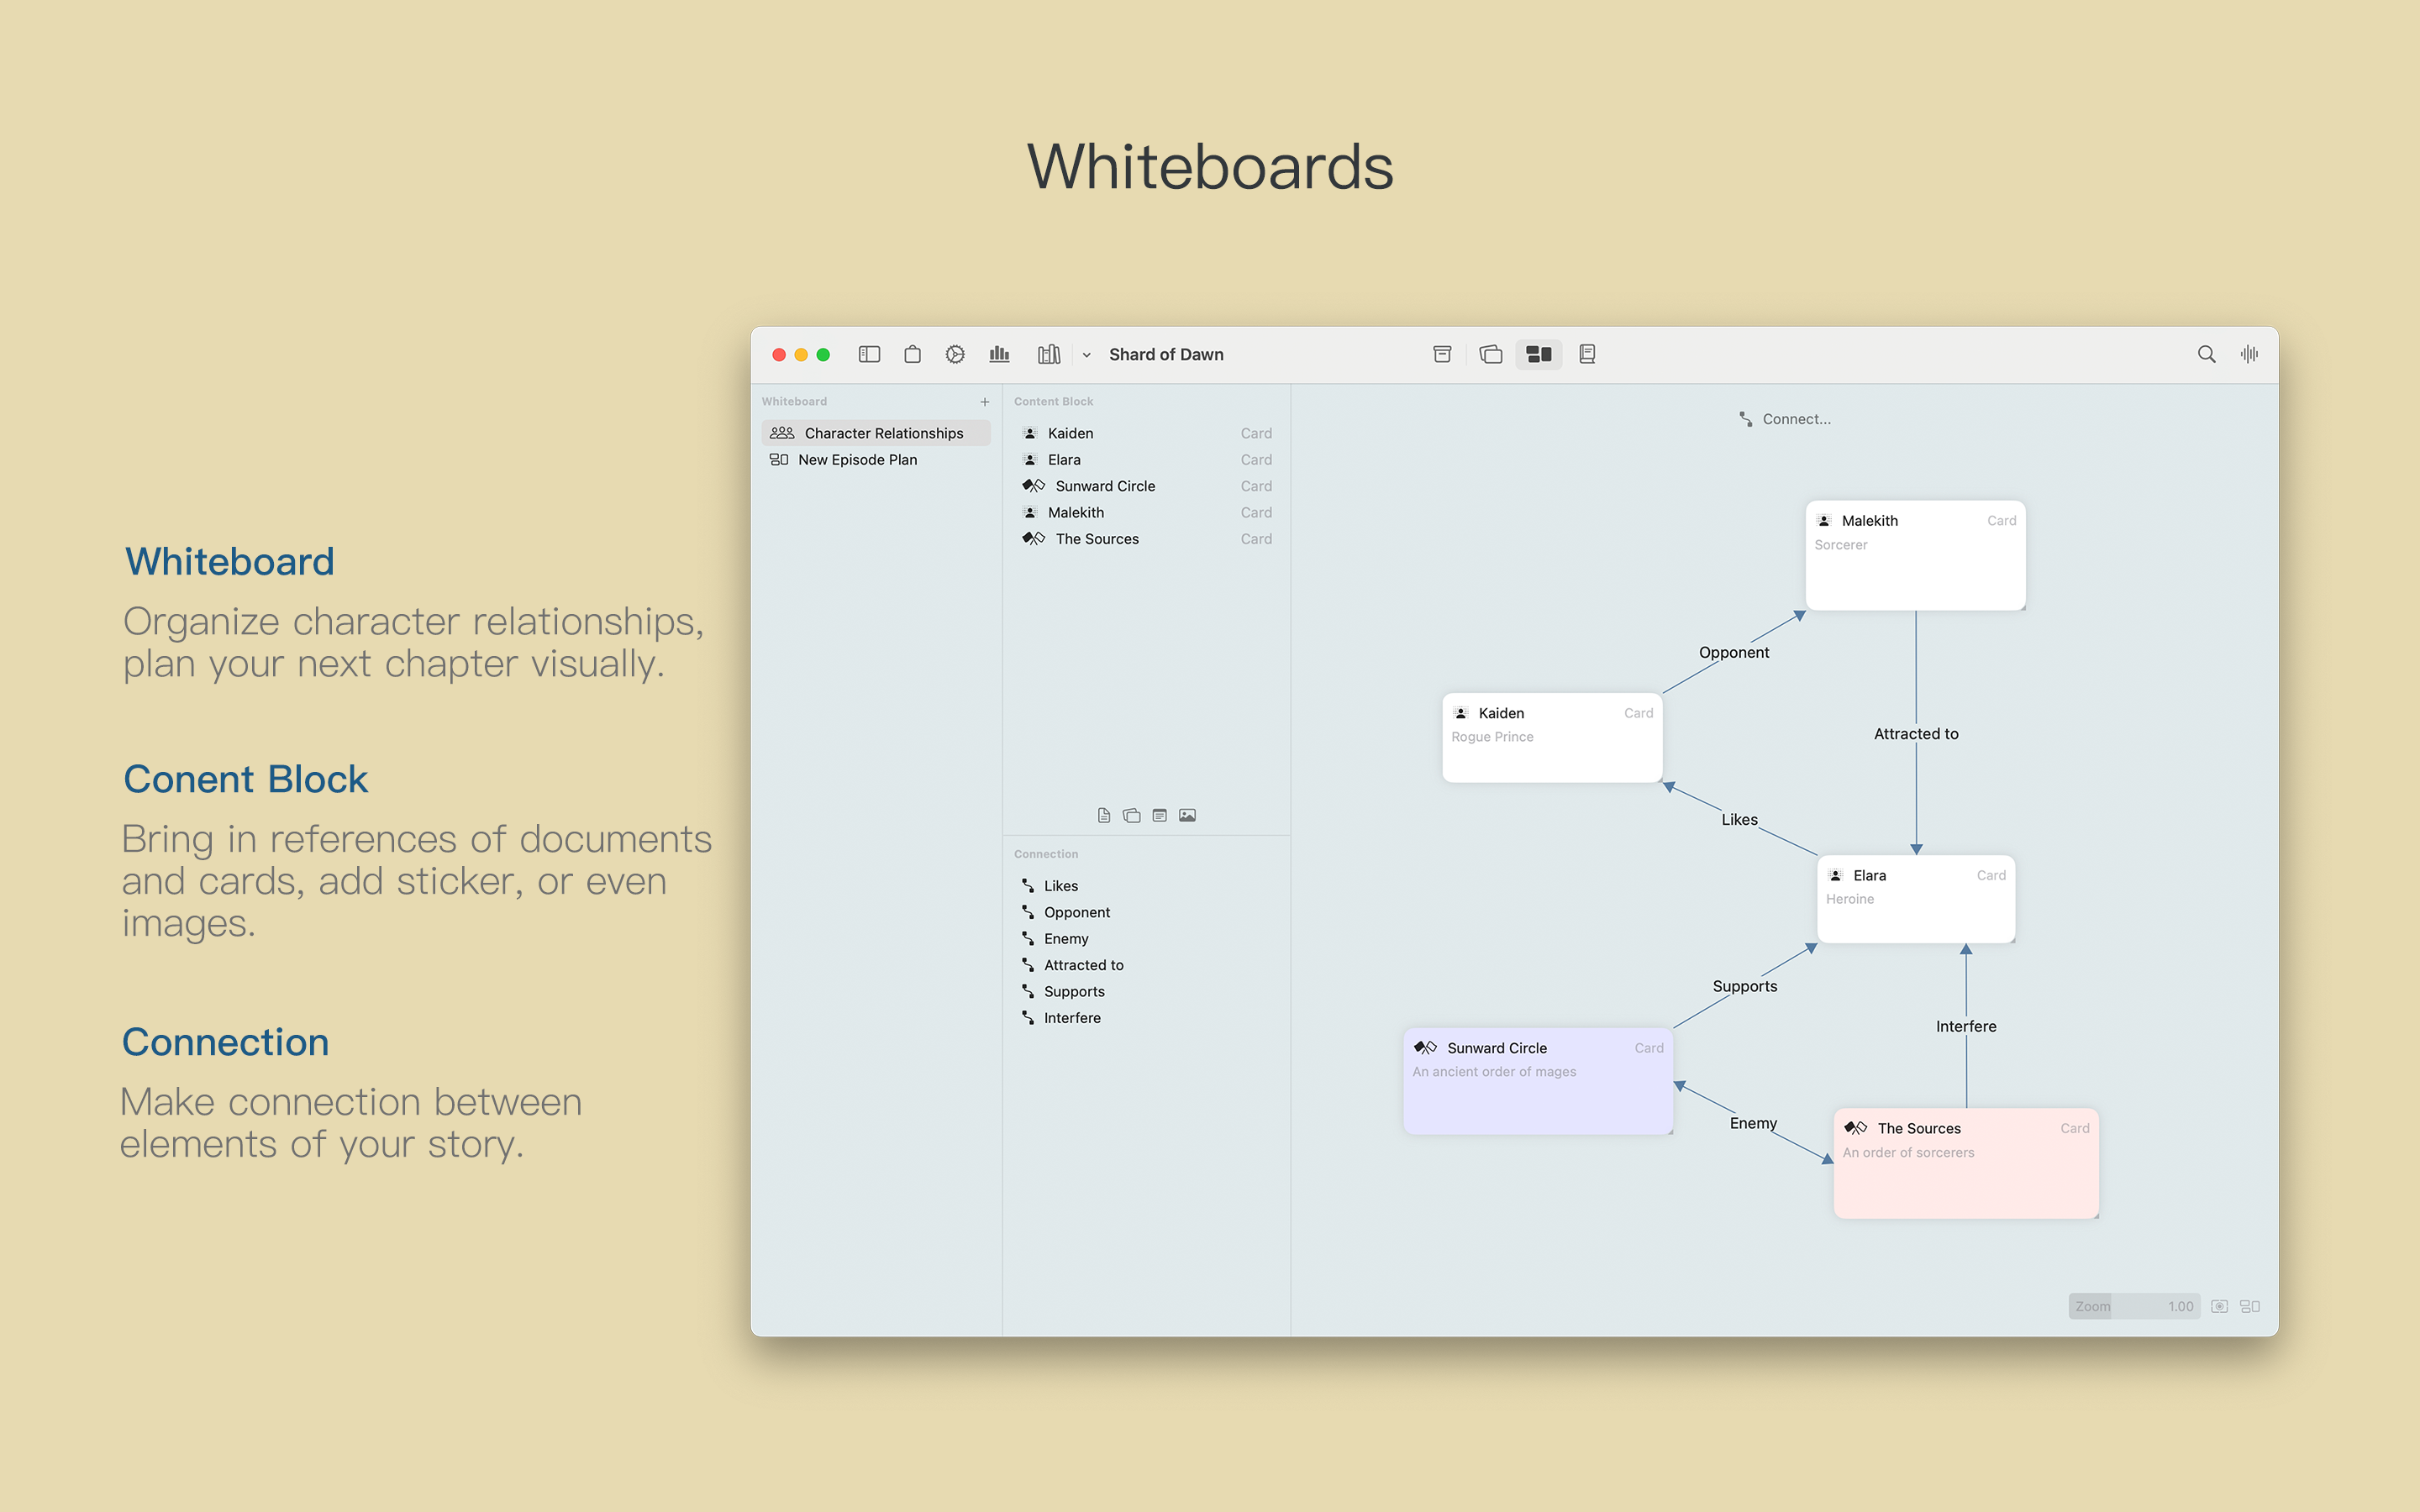Viewport: 2420px width, 1512px height.
Task: Adjust the Zoom slider
Action: tap(2134, 1306)
